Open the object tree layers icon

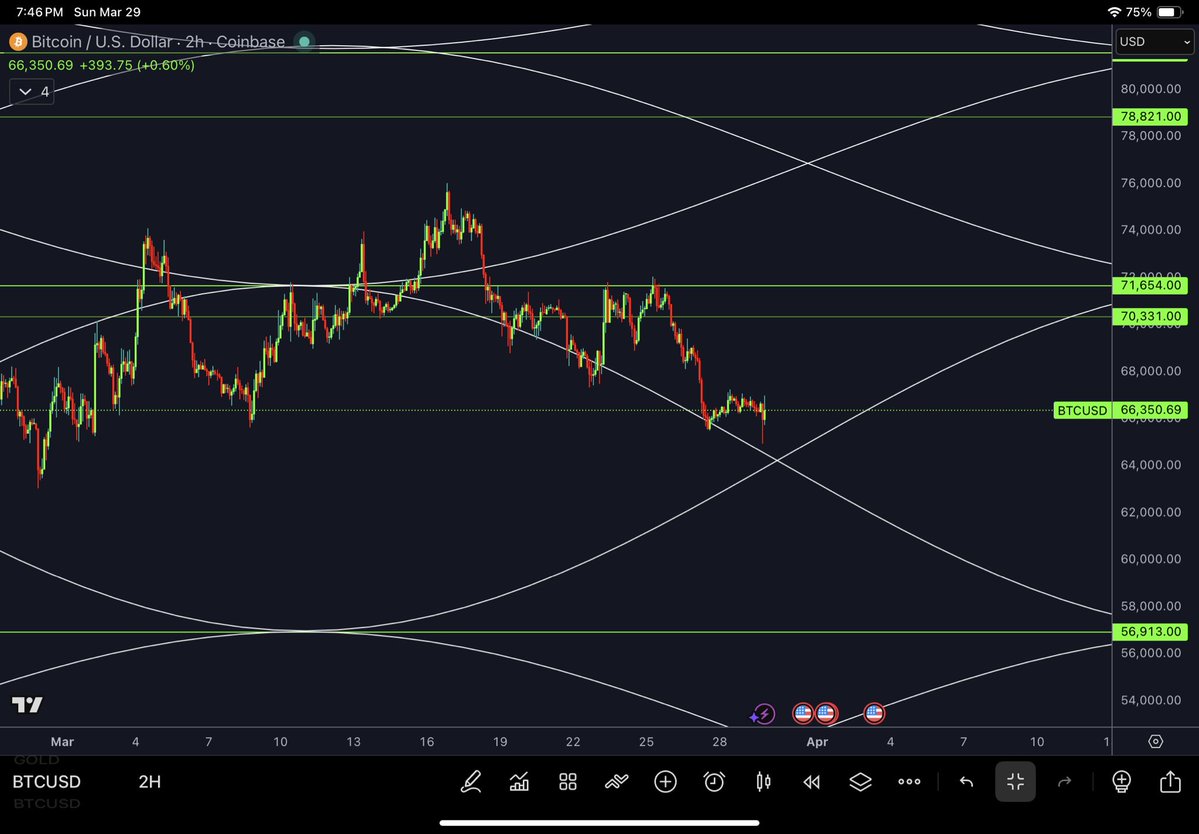[x=860, y=781]
